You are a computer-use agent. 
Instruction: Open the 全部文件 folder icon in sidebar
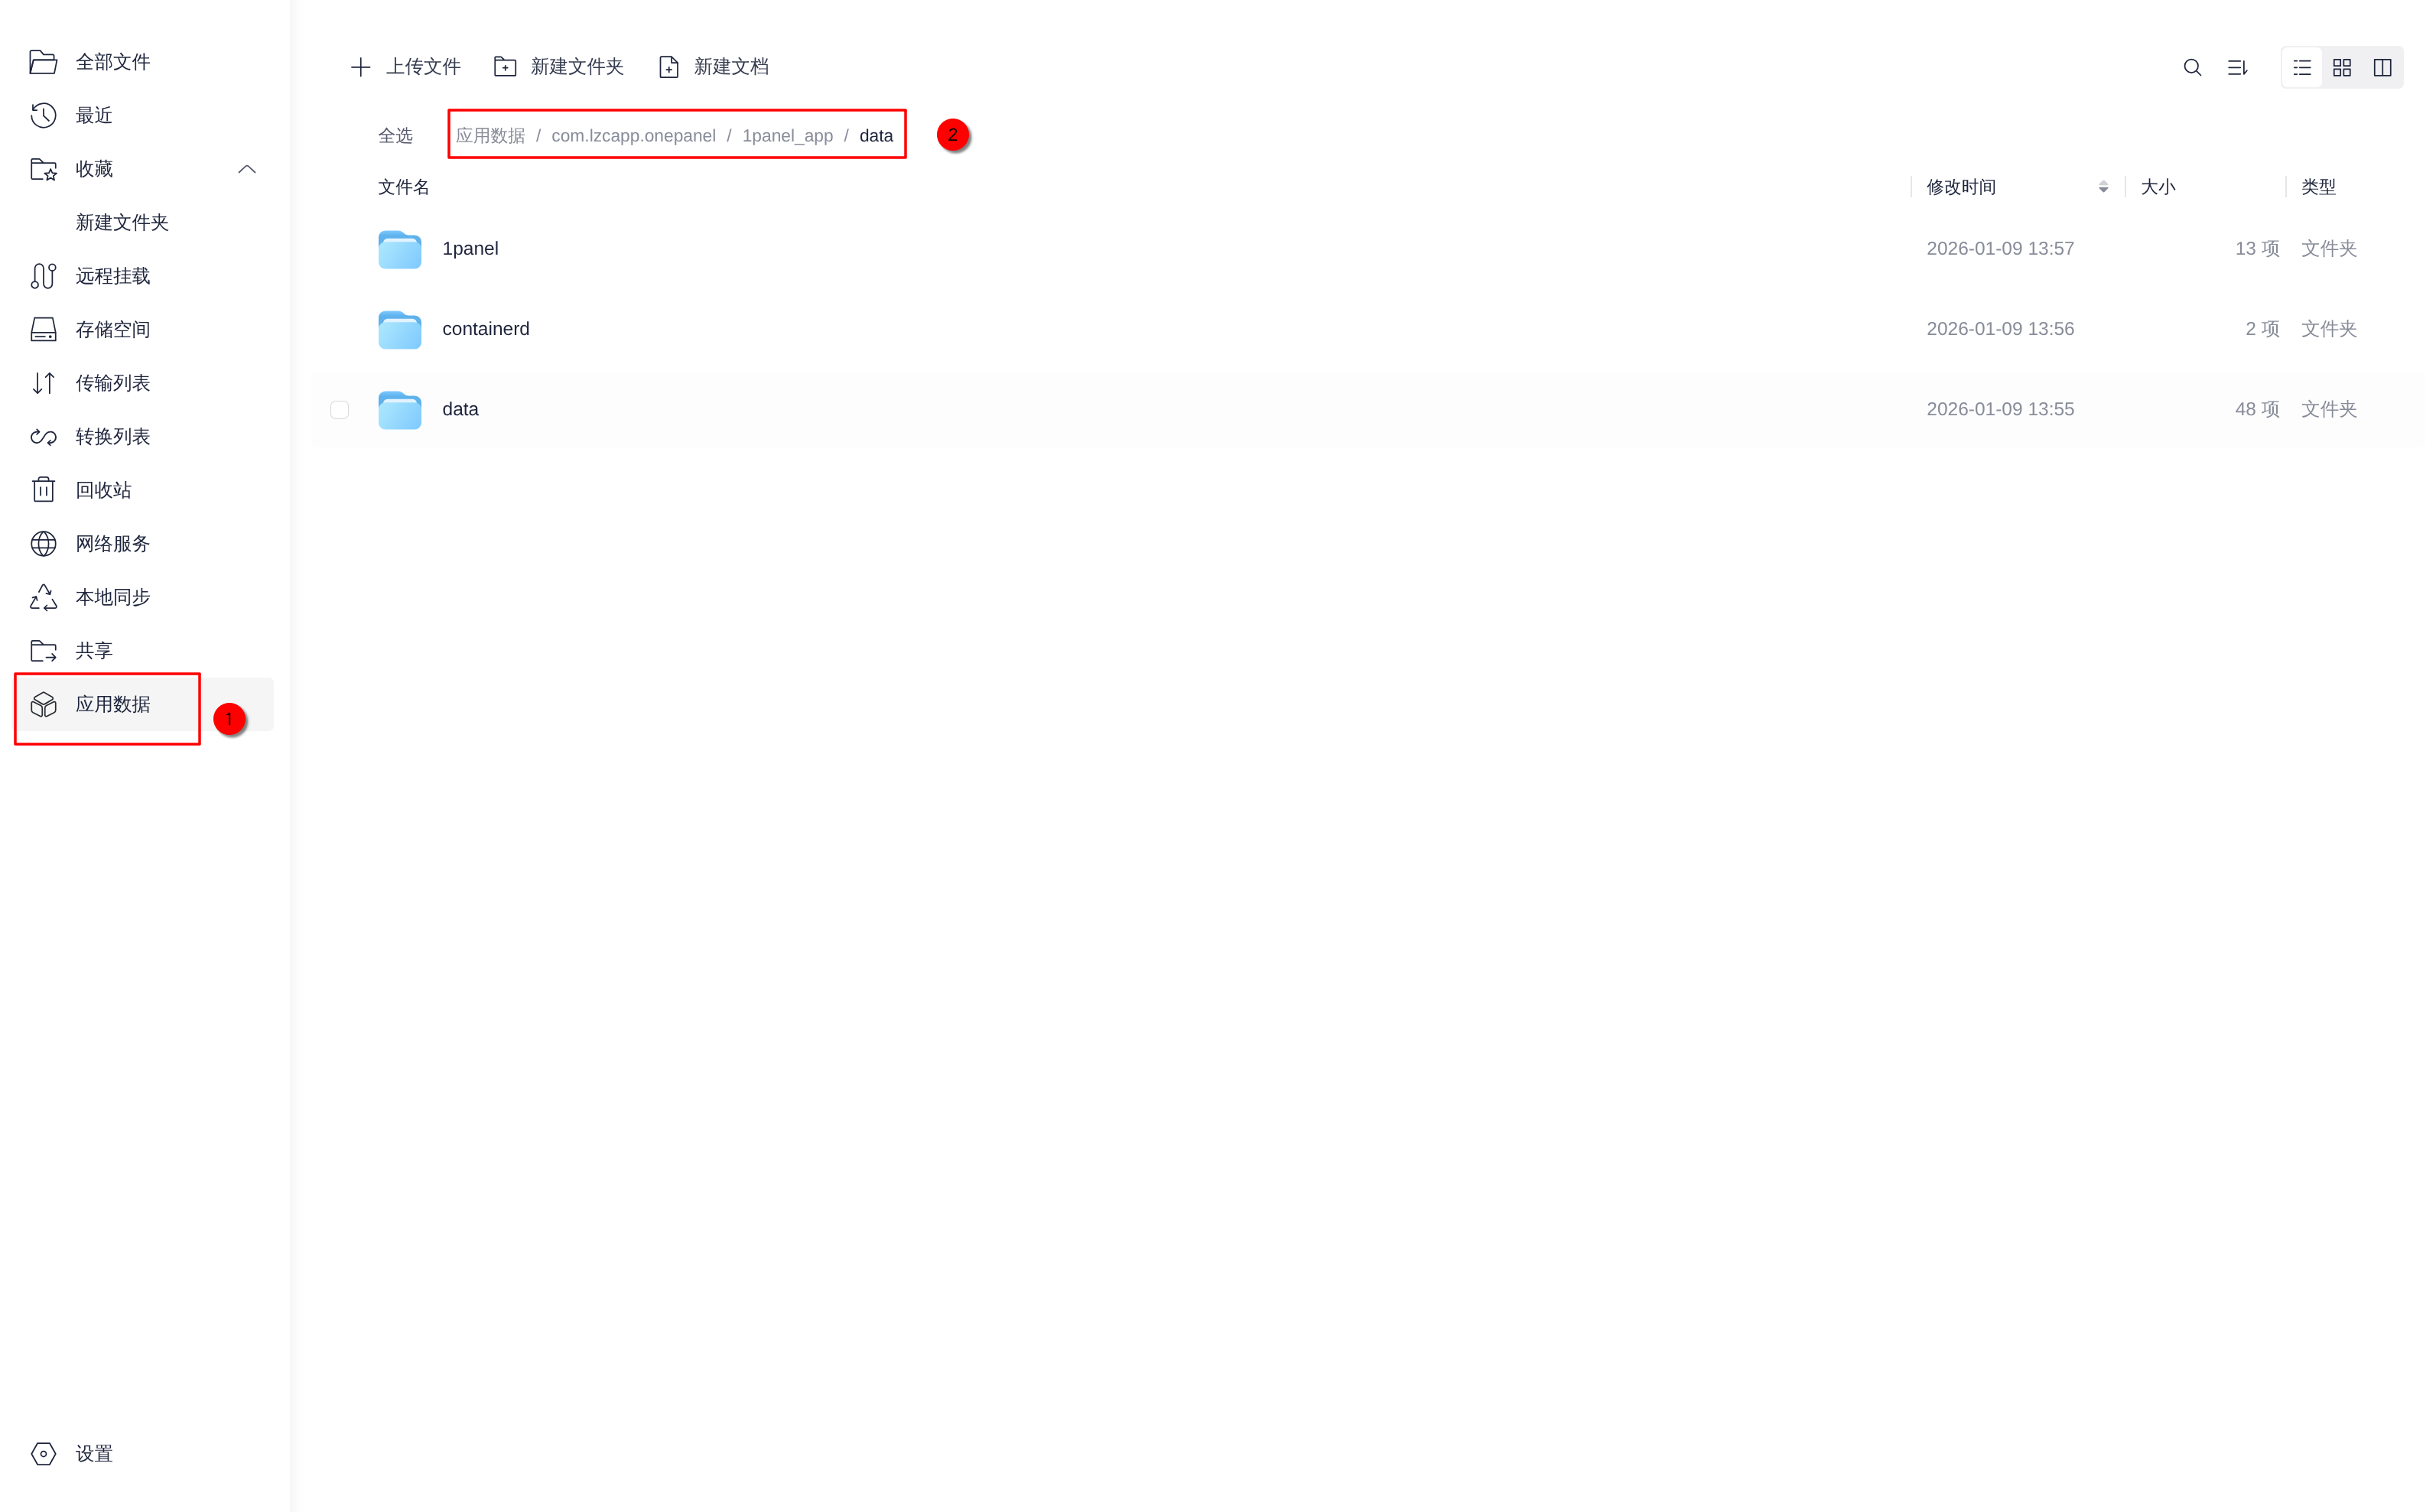(43, 62)
